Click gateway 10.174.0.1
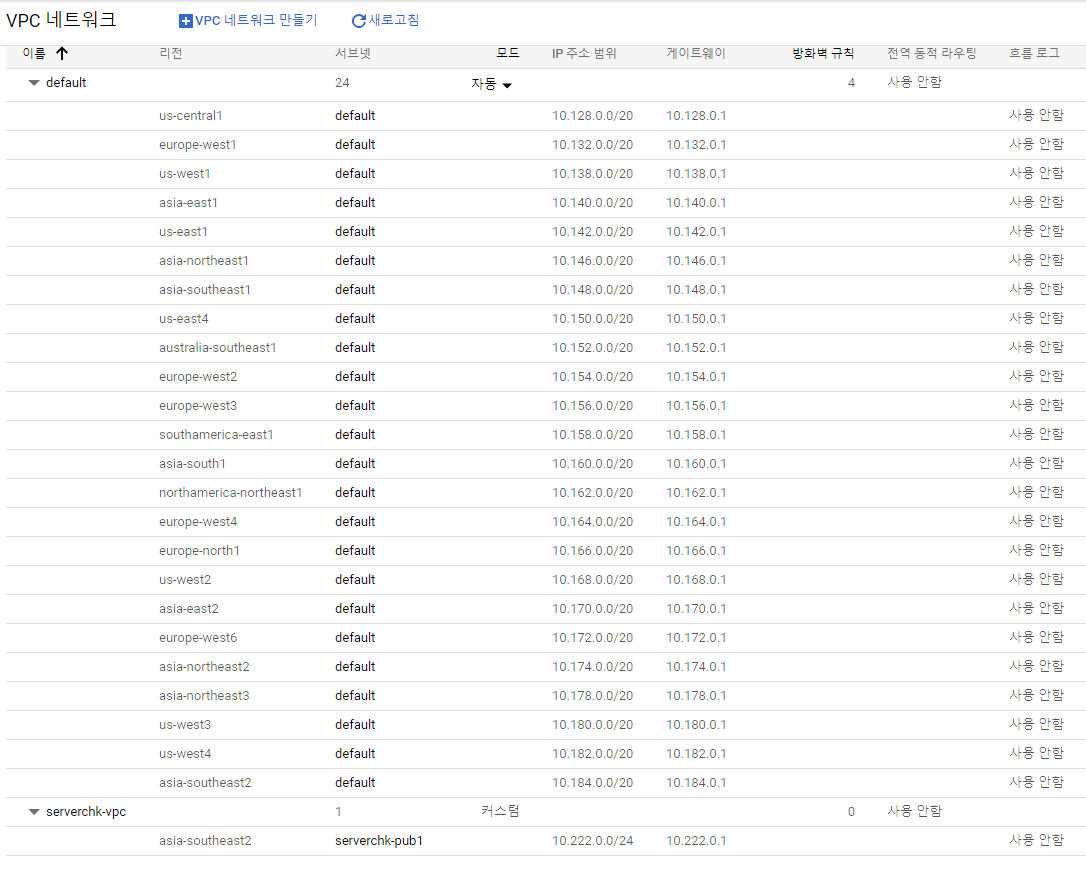This screenshot has height=882, width=1086. 696,667
